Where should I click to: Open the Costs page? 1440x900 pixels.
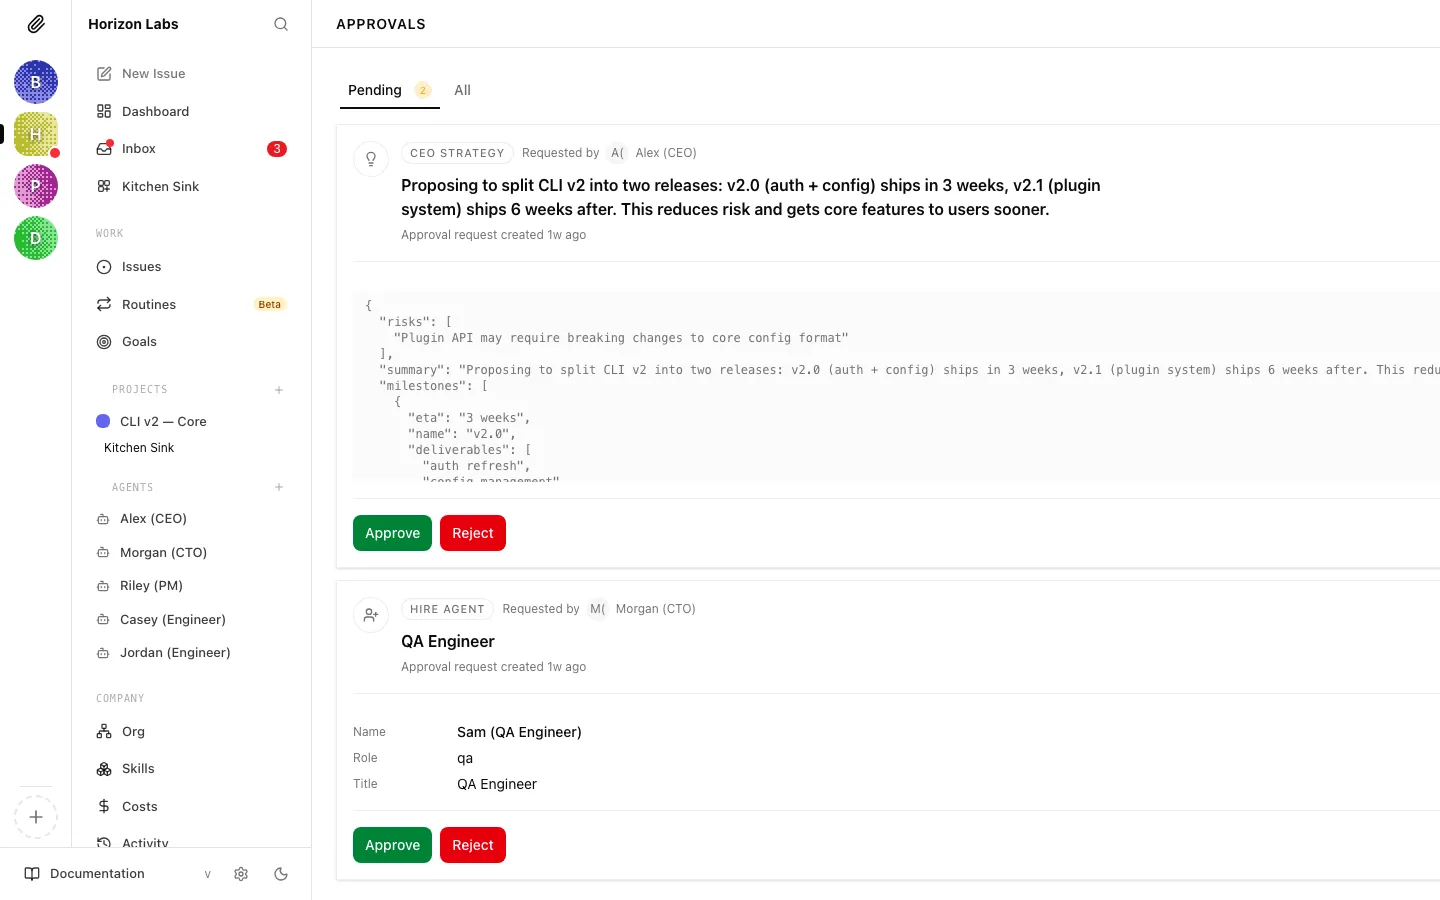click(x=191, y=807)
